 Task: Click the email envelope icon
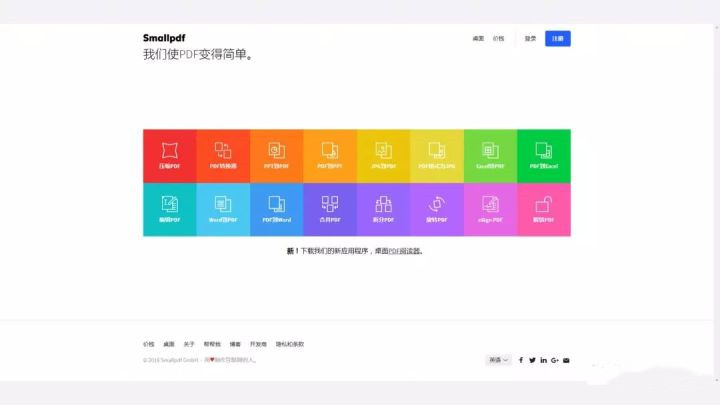[566, 360]
